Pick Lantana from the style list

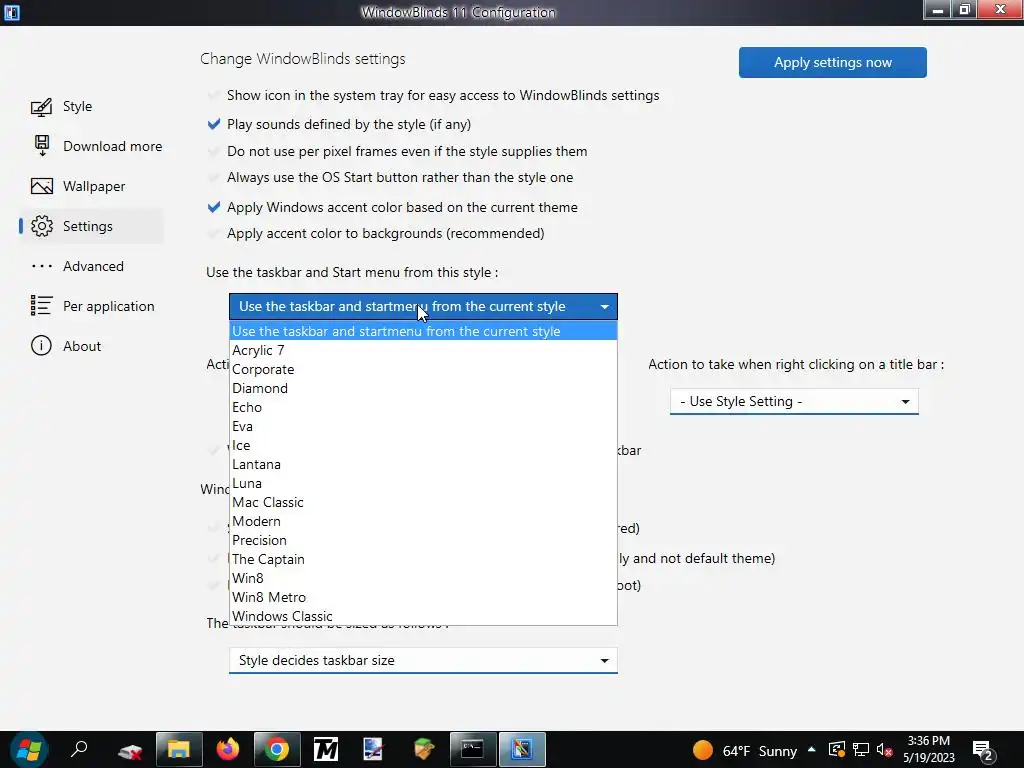click(423, 464)
